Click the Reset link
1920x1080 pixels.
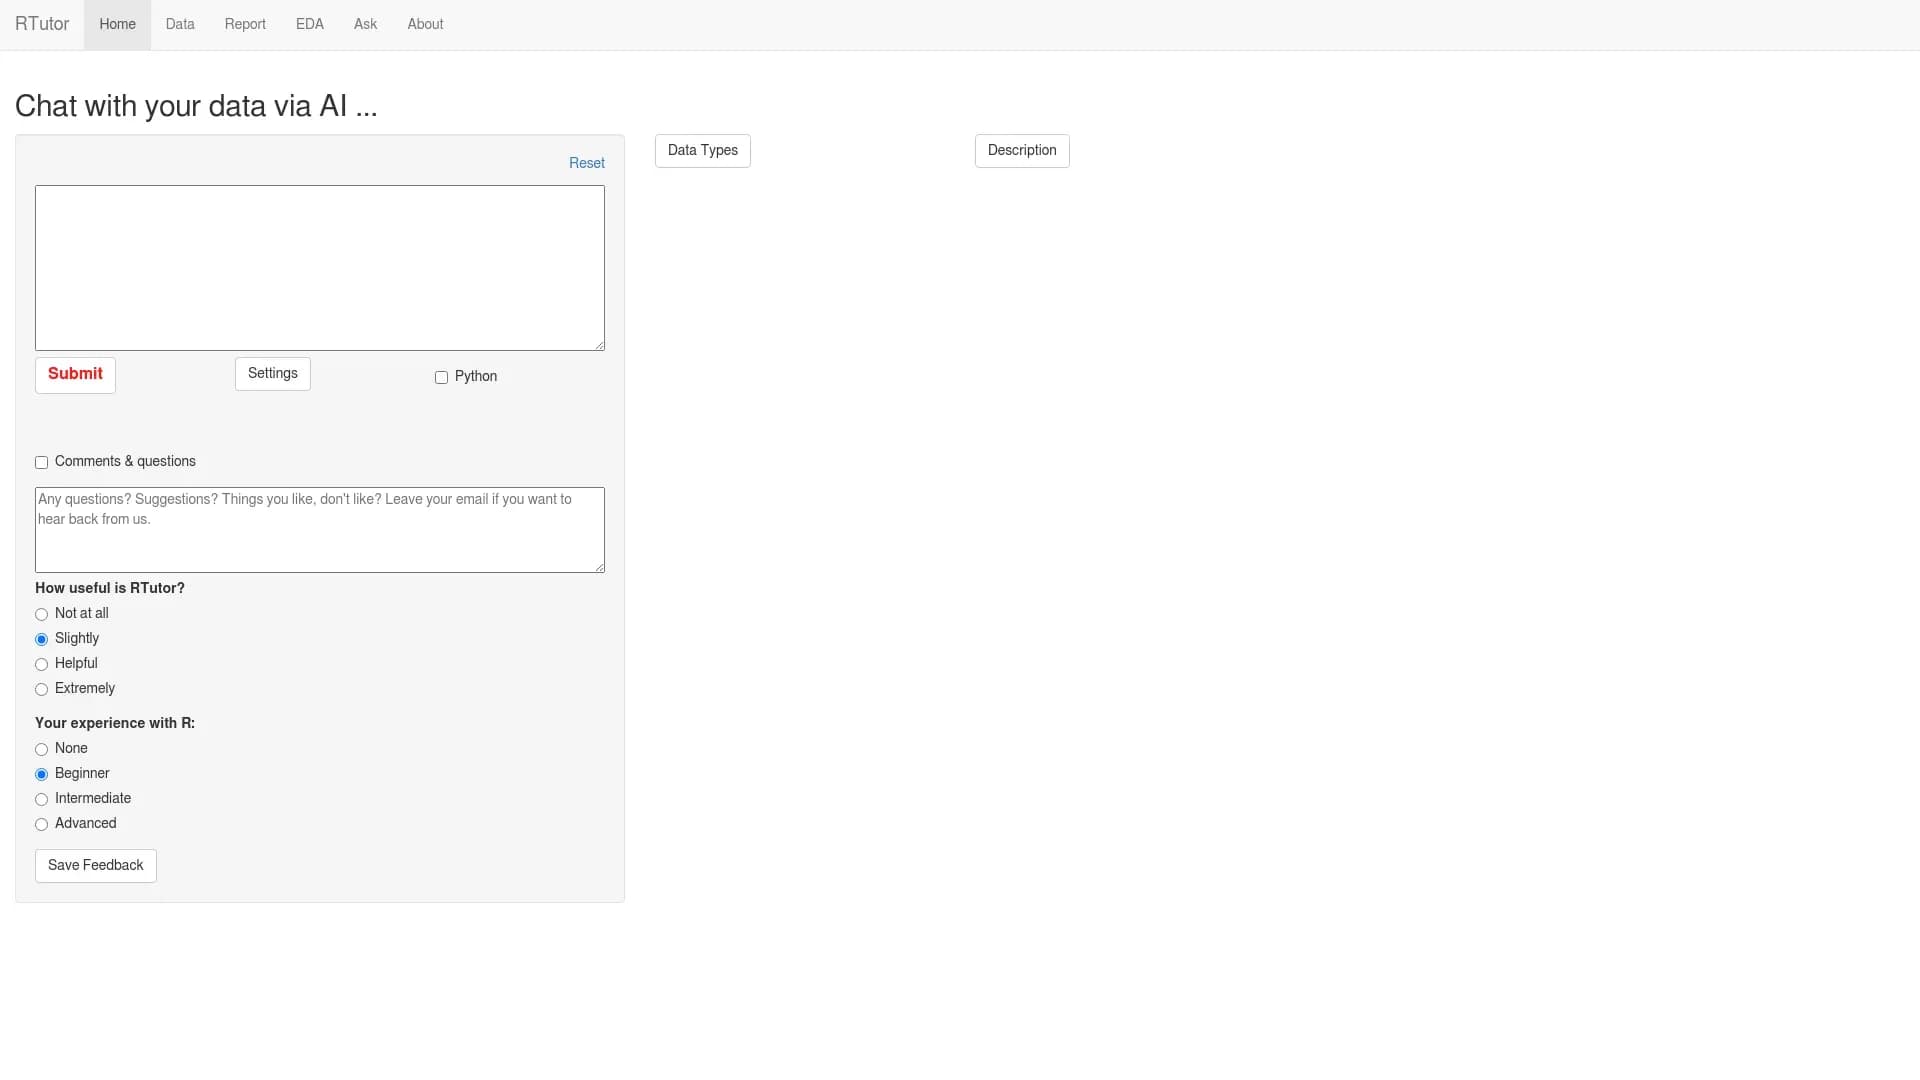click(x=587, y=163)
